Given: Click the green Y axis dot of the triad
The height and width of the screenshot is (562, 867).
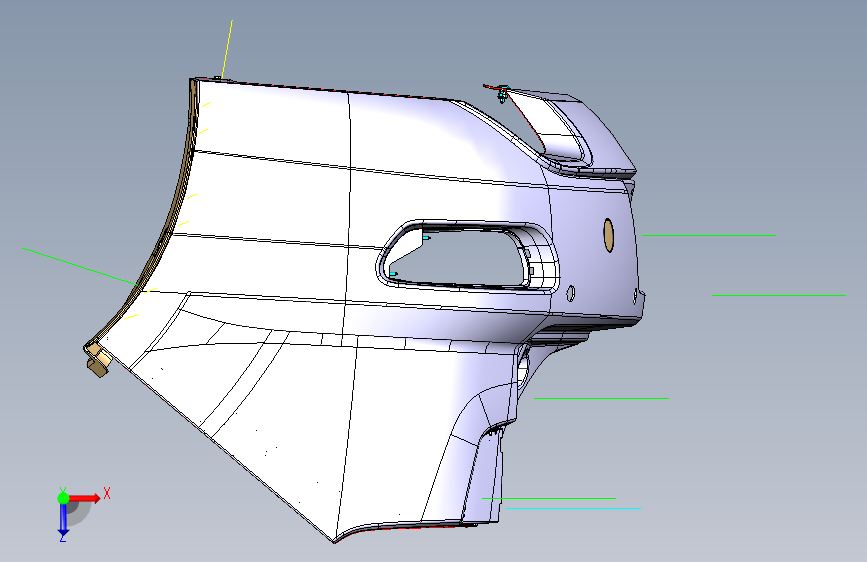Looking at the screenshot, I should click(63, 498).
